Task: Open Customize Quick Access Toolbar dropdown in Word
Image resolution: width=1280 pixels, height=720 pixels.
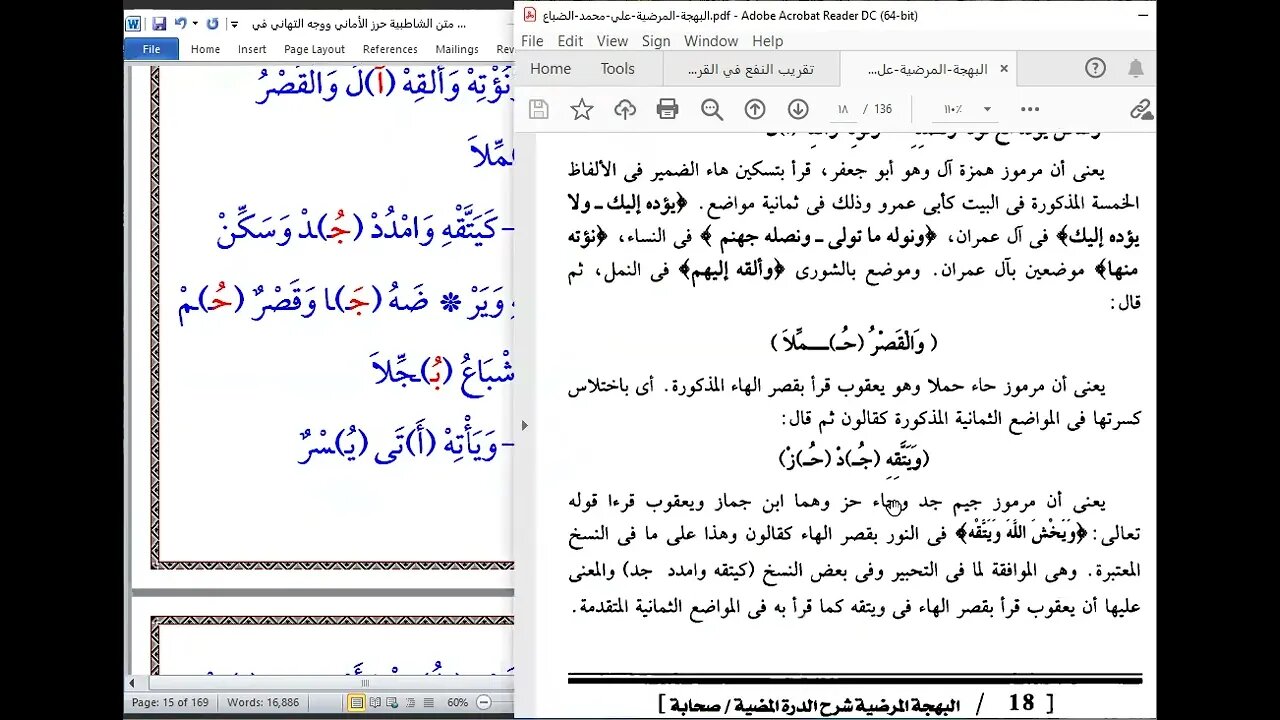Action: coord(234,23)
